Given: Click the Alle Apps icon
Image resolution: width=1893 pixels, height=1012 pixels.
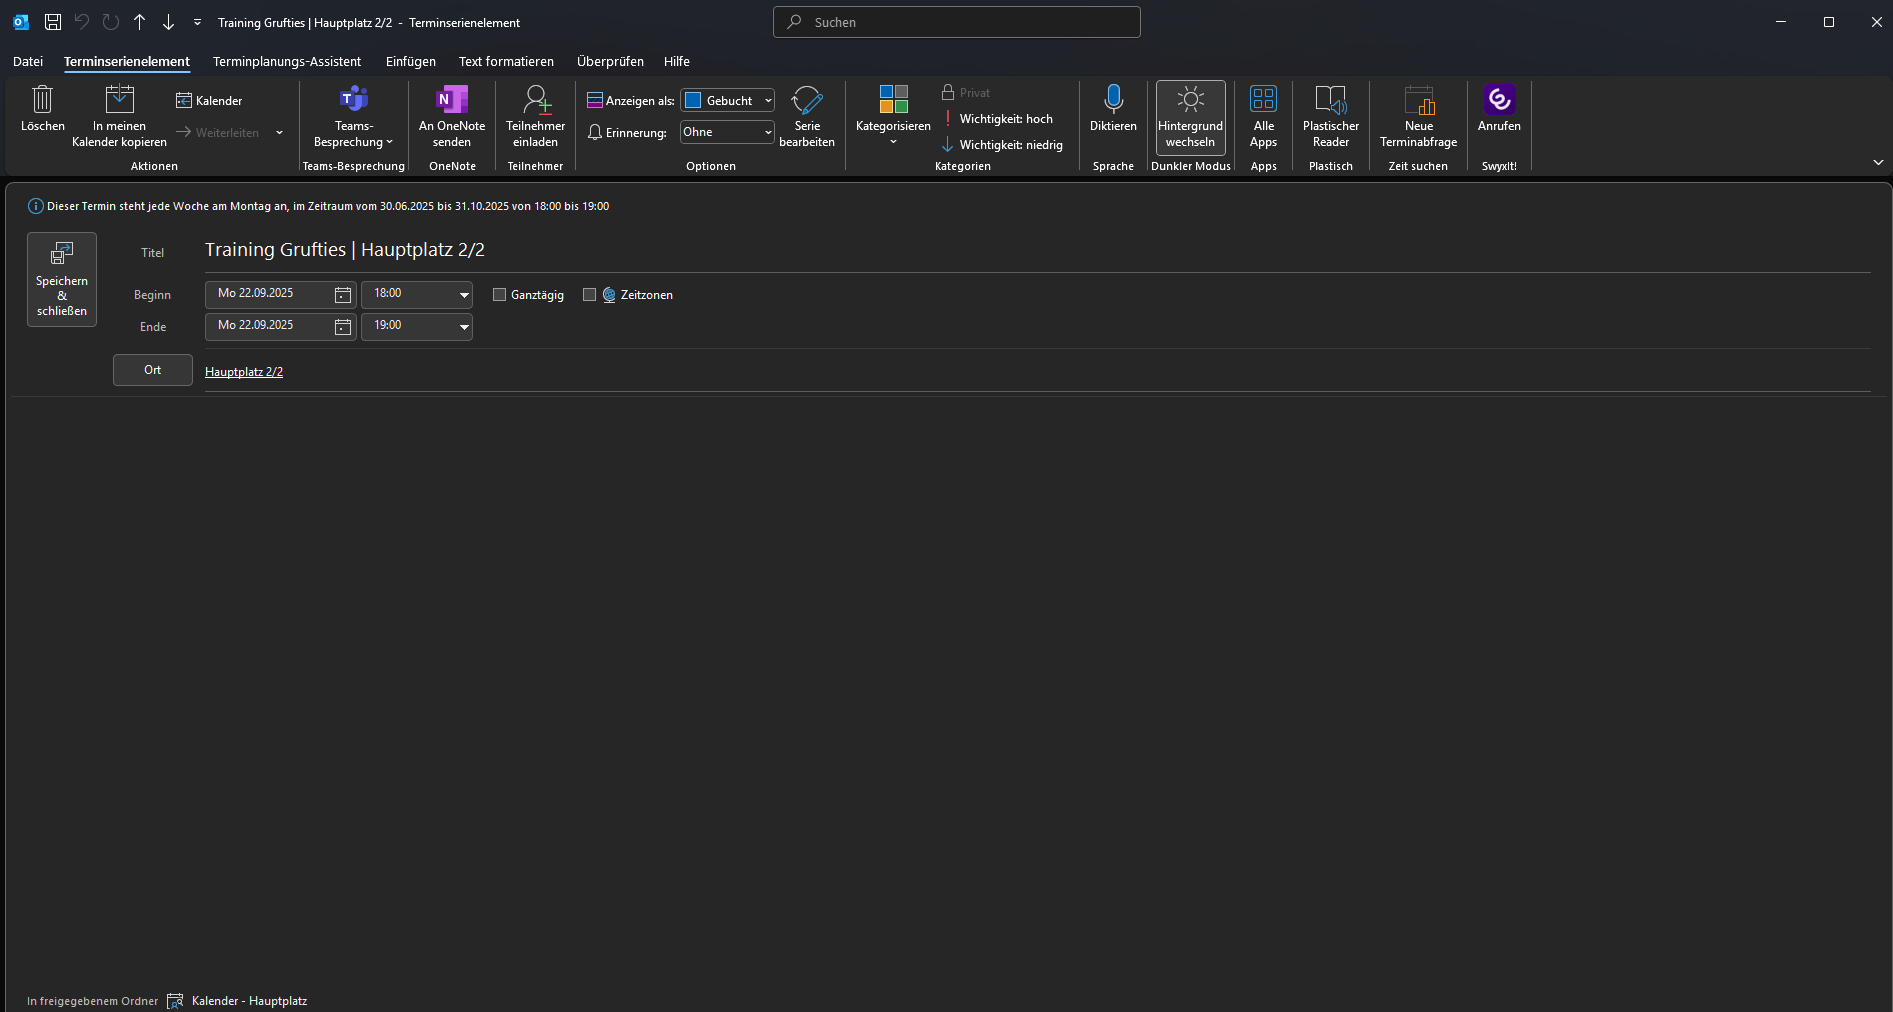Looking at the screenshot, I should click(x=1263, y=100).
